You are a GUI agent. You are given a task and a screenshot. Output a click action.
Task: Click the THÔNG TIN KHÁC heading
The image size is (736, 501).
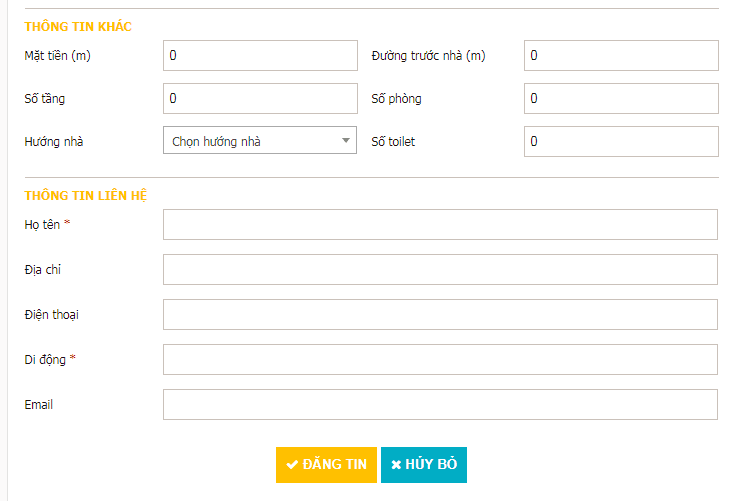click(x=78, y=26)
